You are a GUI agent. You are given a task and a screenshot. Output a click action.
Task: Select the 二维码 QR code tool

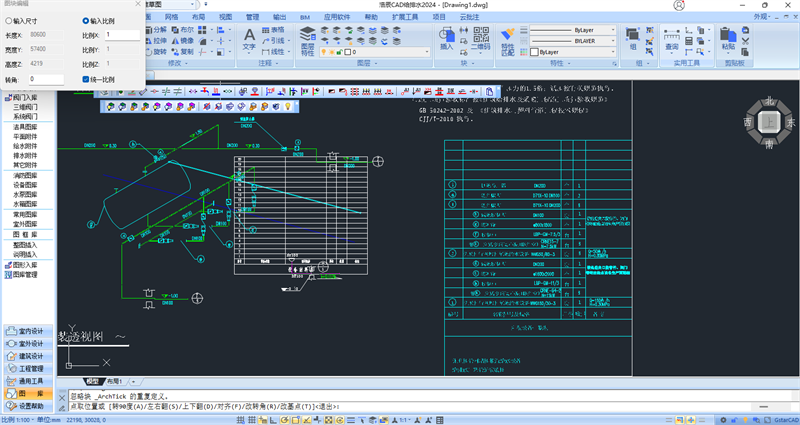tap(480, 37)
